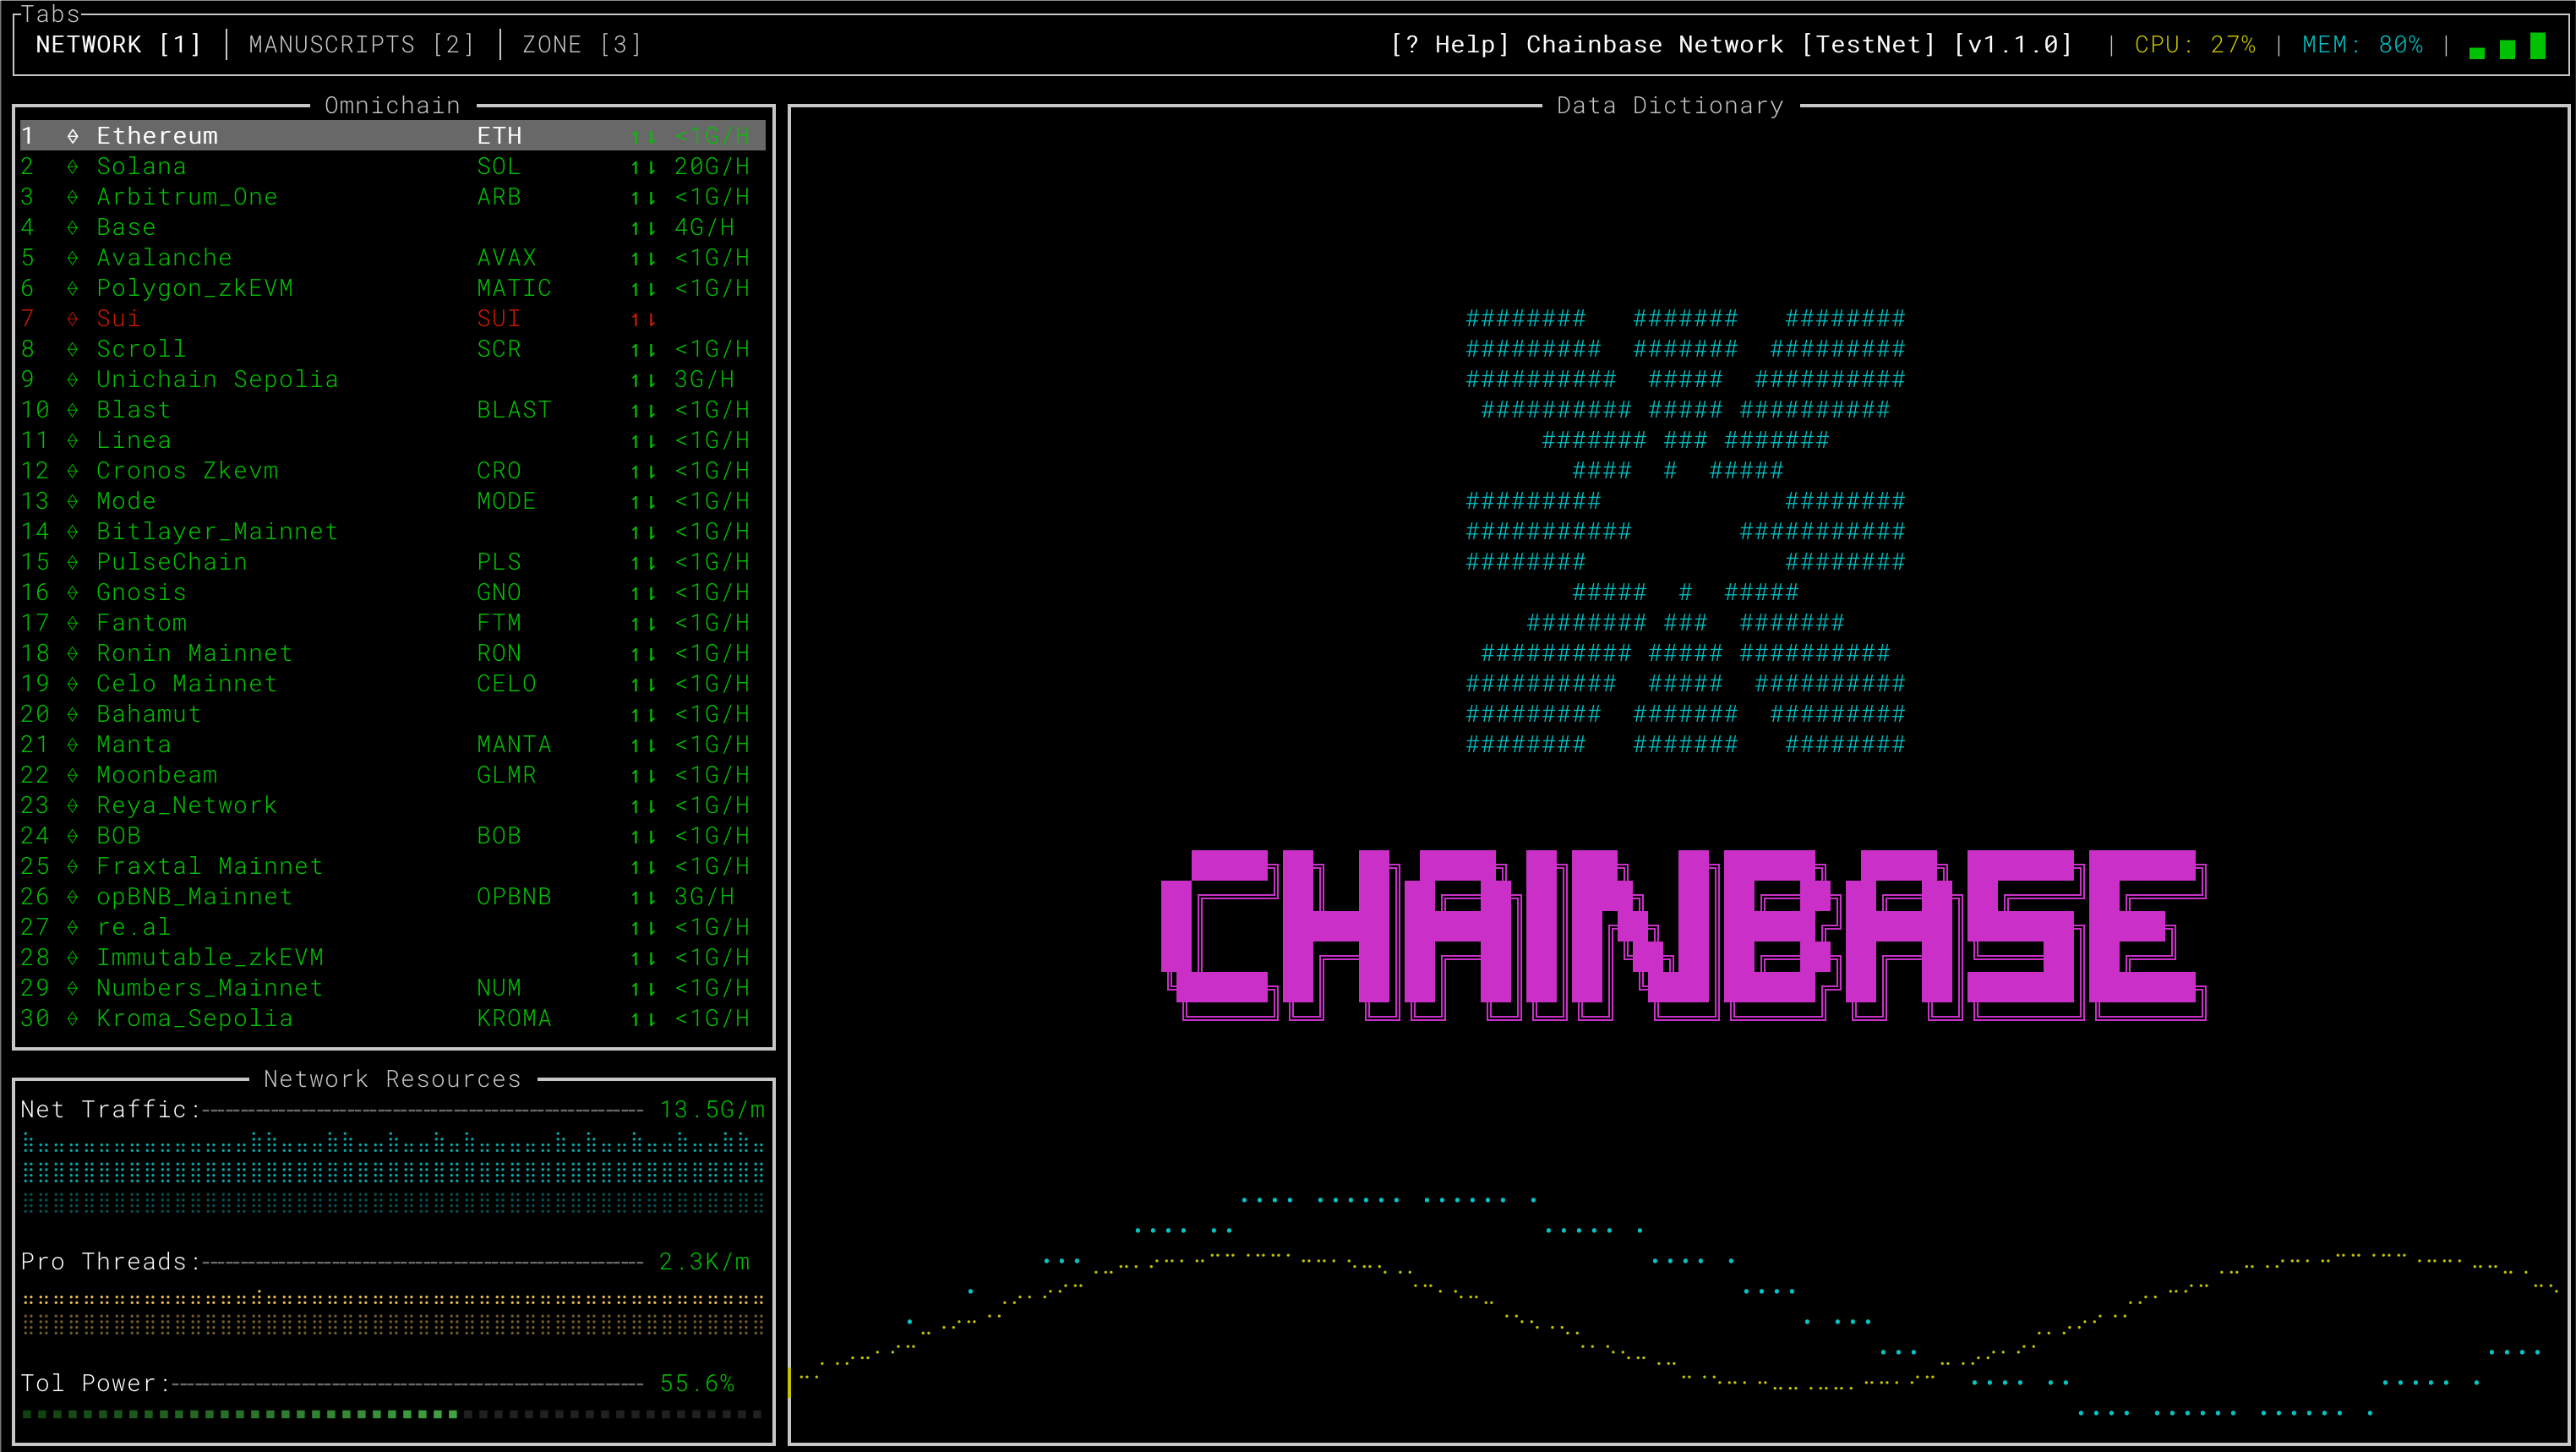
Task: Click the diamond icon beside Avalanche
Action: 73,258
